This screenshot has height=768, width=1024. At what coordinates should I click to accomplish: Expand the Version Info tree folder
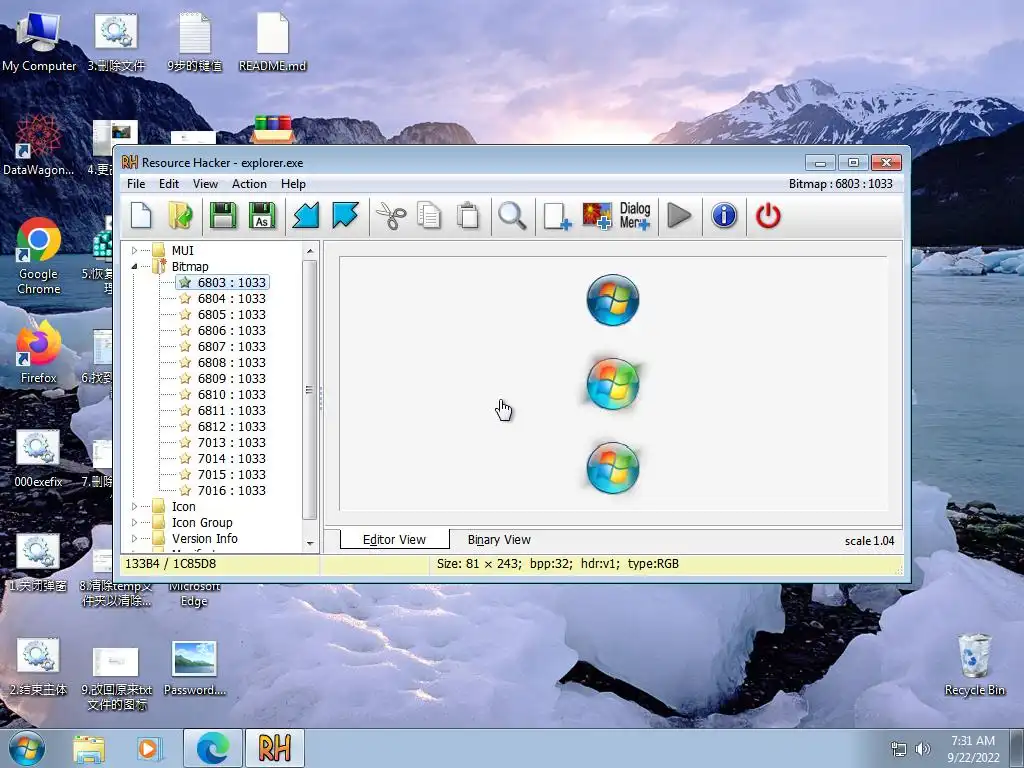tap(134, 539)
